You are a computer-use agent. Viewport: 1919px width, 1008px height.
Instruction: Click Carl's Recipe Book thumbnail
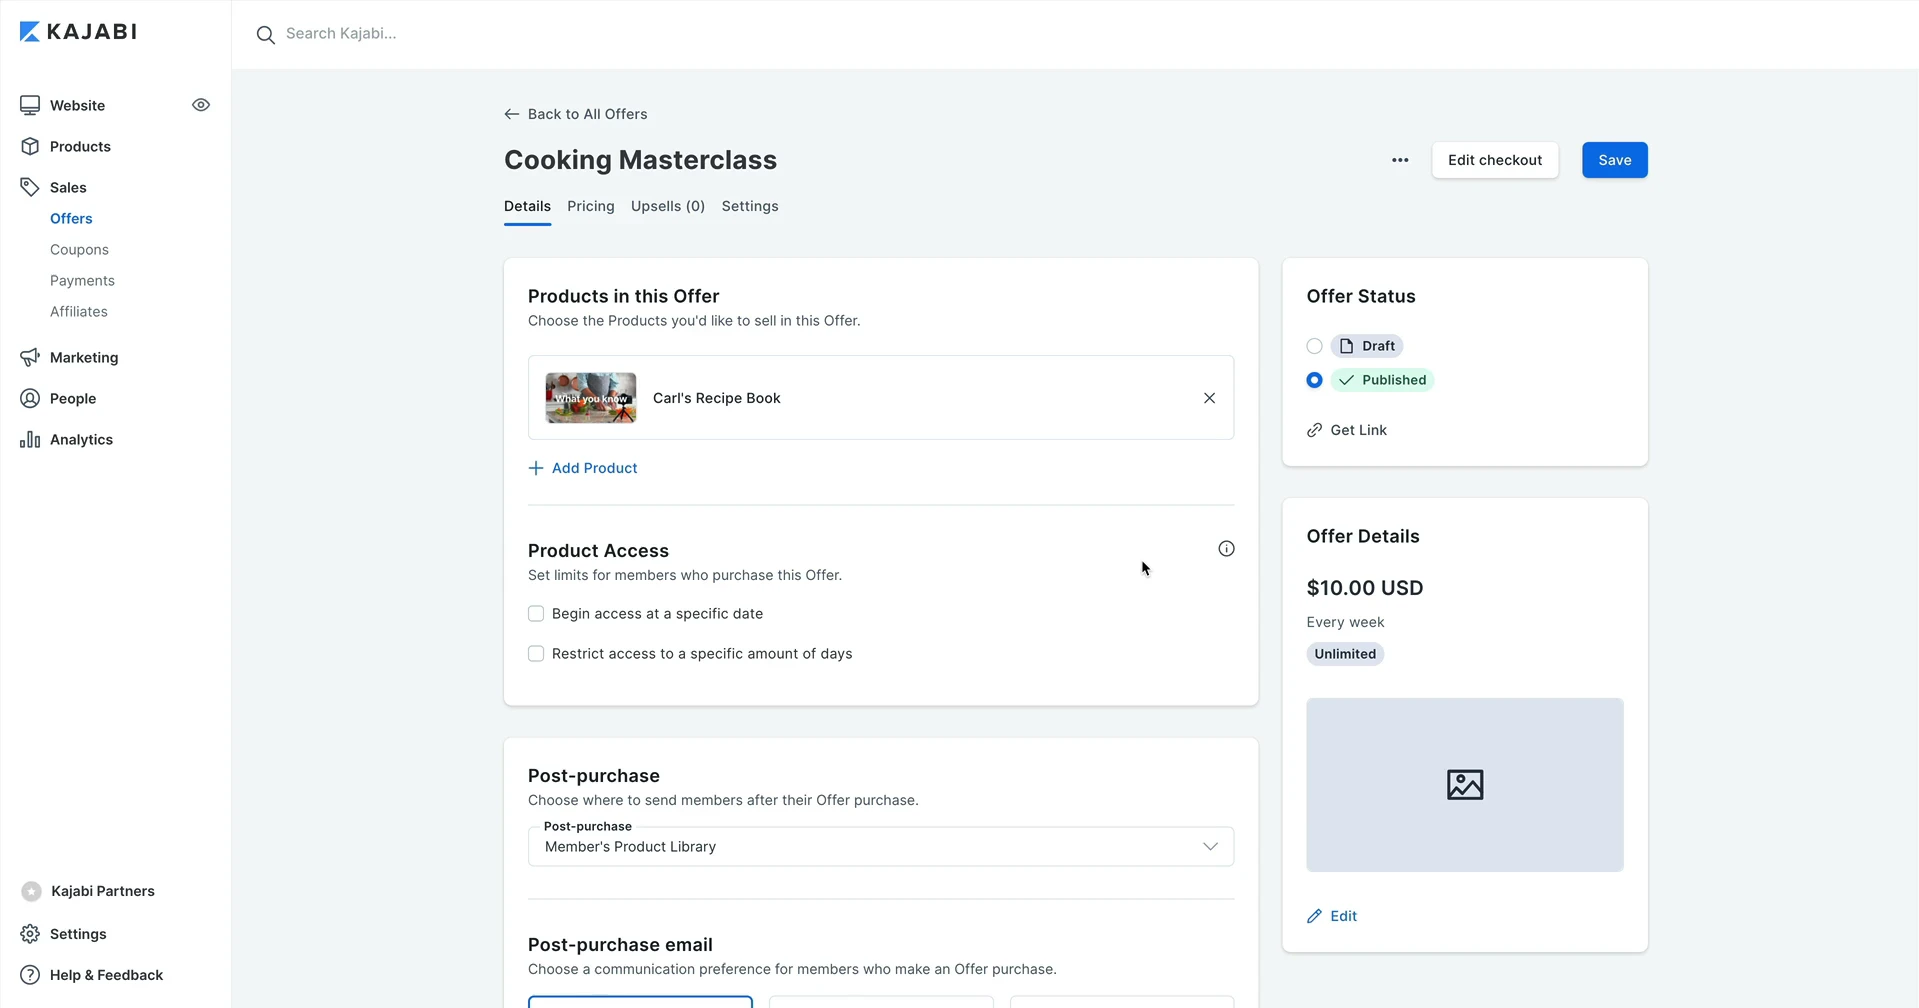(590, 398)
